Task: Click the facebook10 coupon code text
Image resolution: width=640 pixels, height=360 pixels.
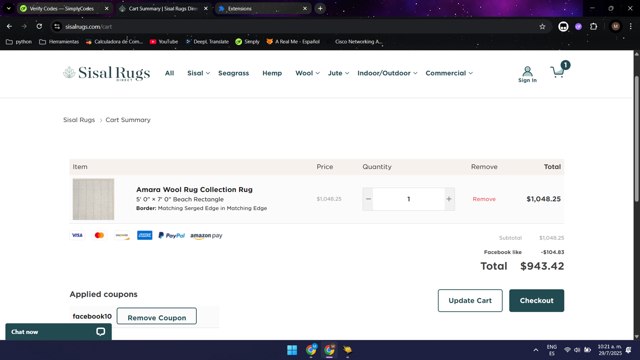Action: point(92,316)
